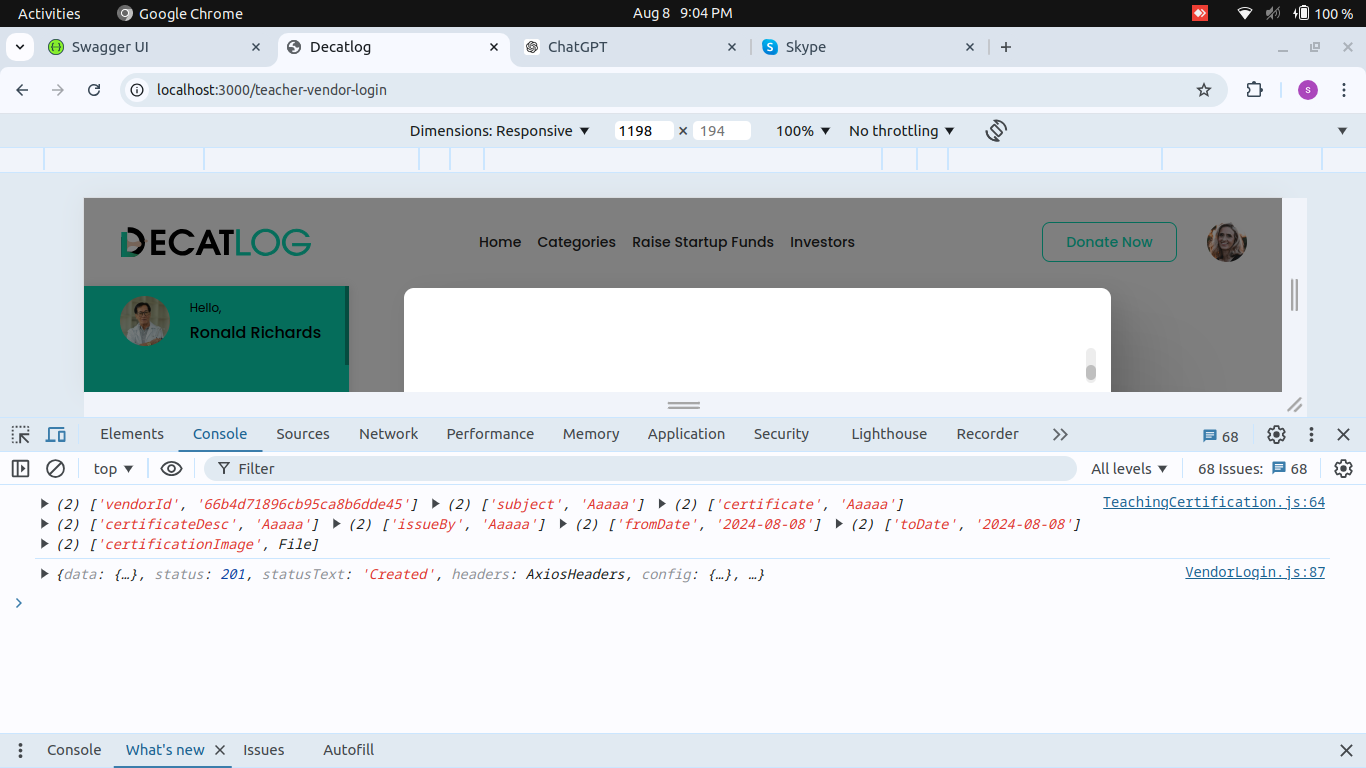Clear the console with the clear icon
The width and height of the screenshot is (1366, 768).
point(56,468)
